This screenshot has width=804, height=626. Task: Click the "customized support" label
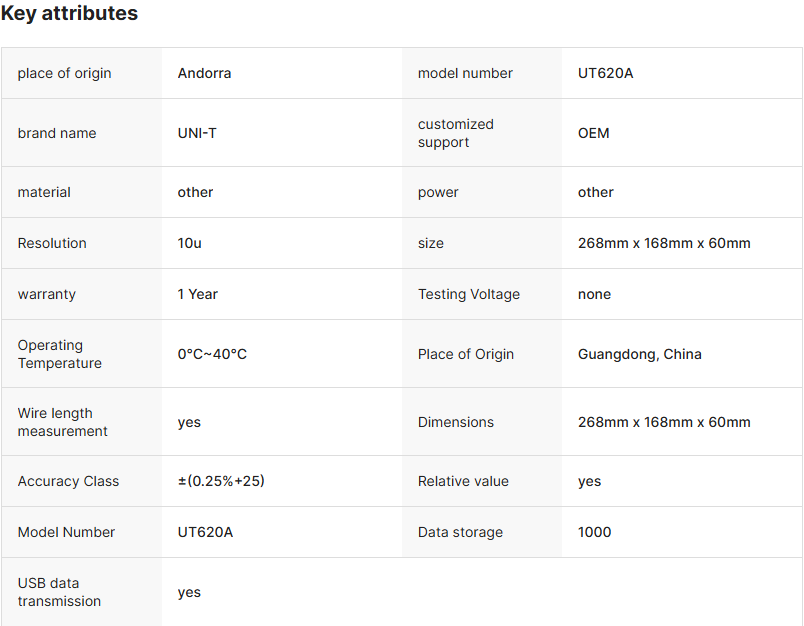coord(456,133)
